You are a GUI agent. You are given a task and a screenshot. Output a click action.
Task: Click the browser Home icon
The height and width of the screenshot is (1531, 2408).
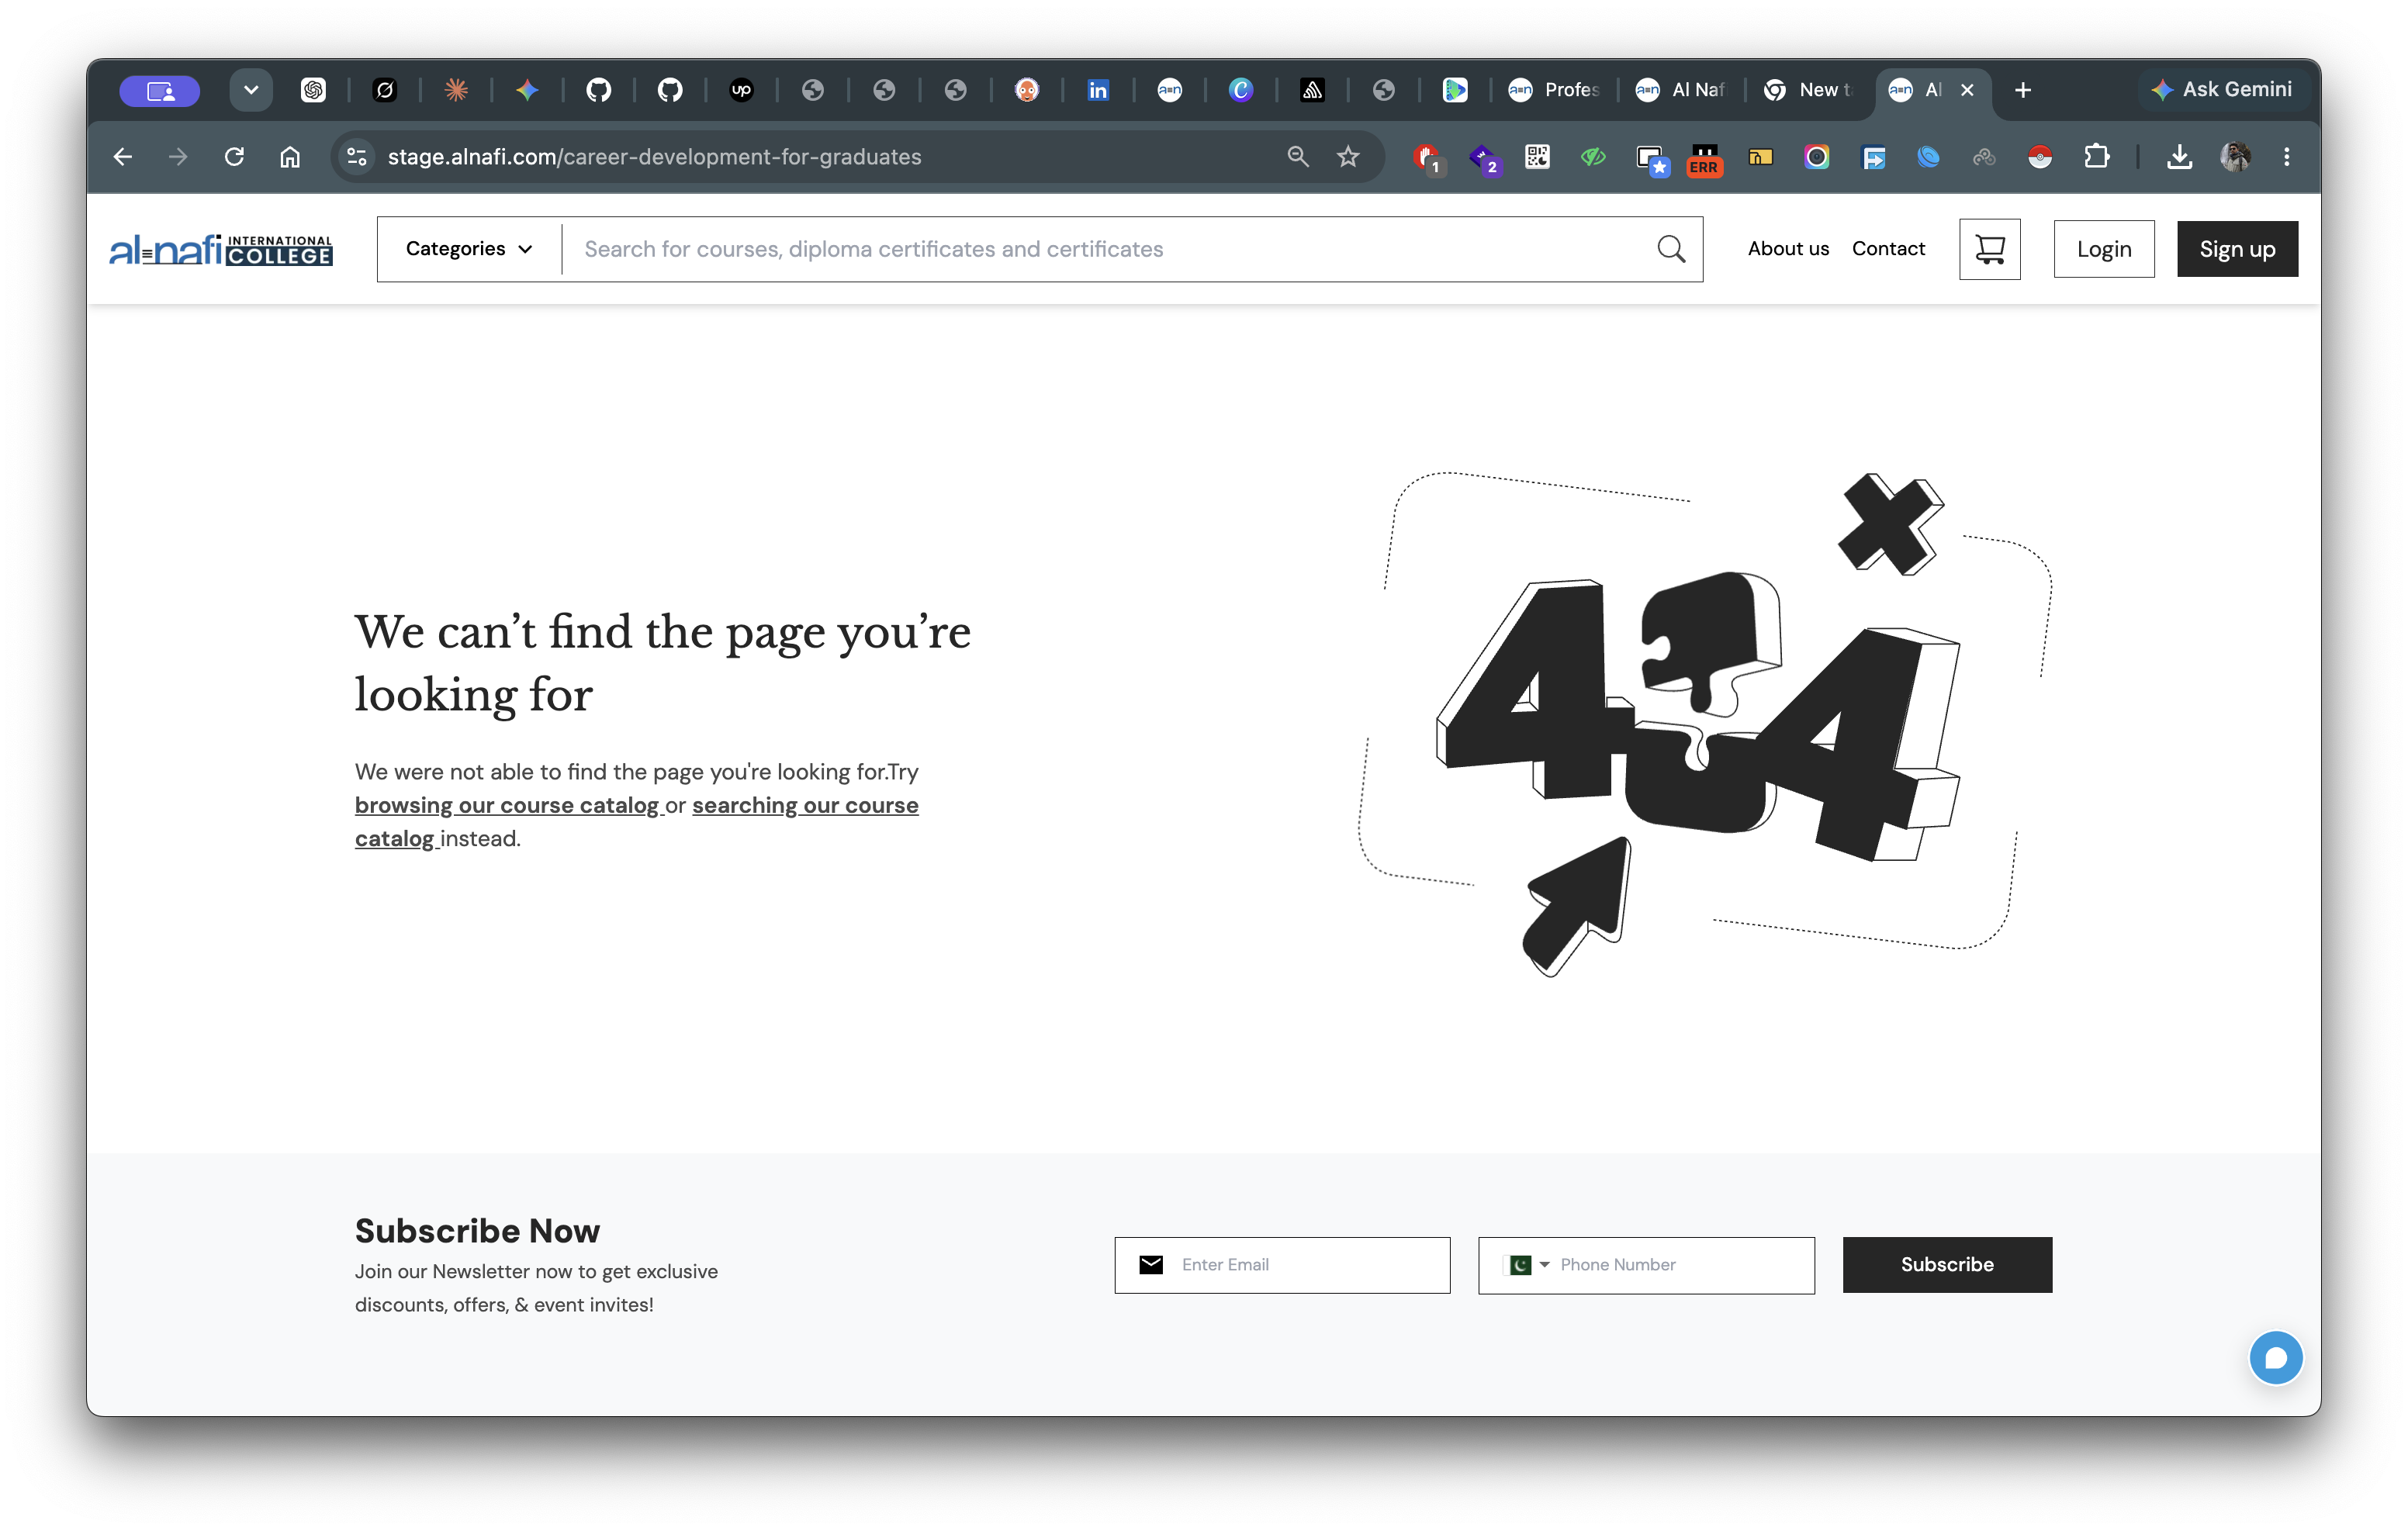(x=290, y=157)
